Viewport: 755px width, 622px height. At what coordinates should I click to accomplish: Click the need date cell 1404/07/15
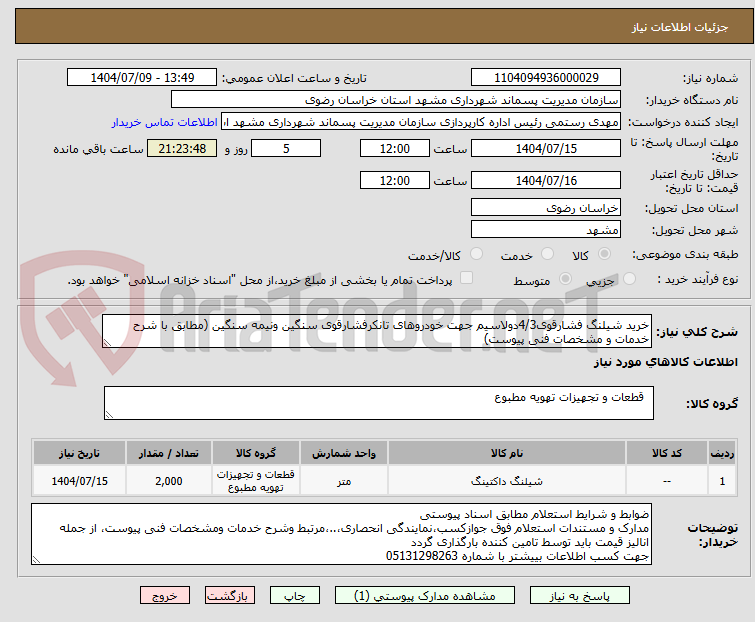[79, 481]
